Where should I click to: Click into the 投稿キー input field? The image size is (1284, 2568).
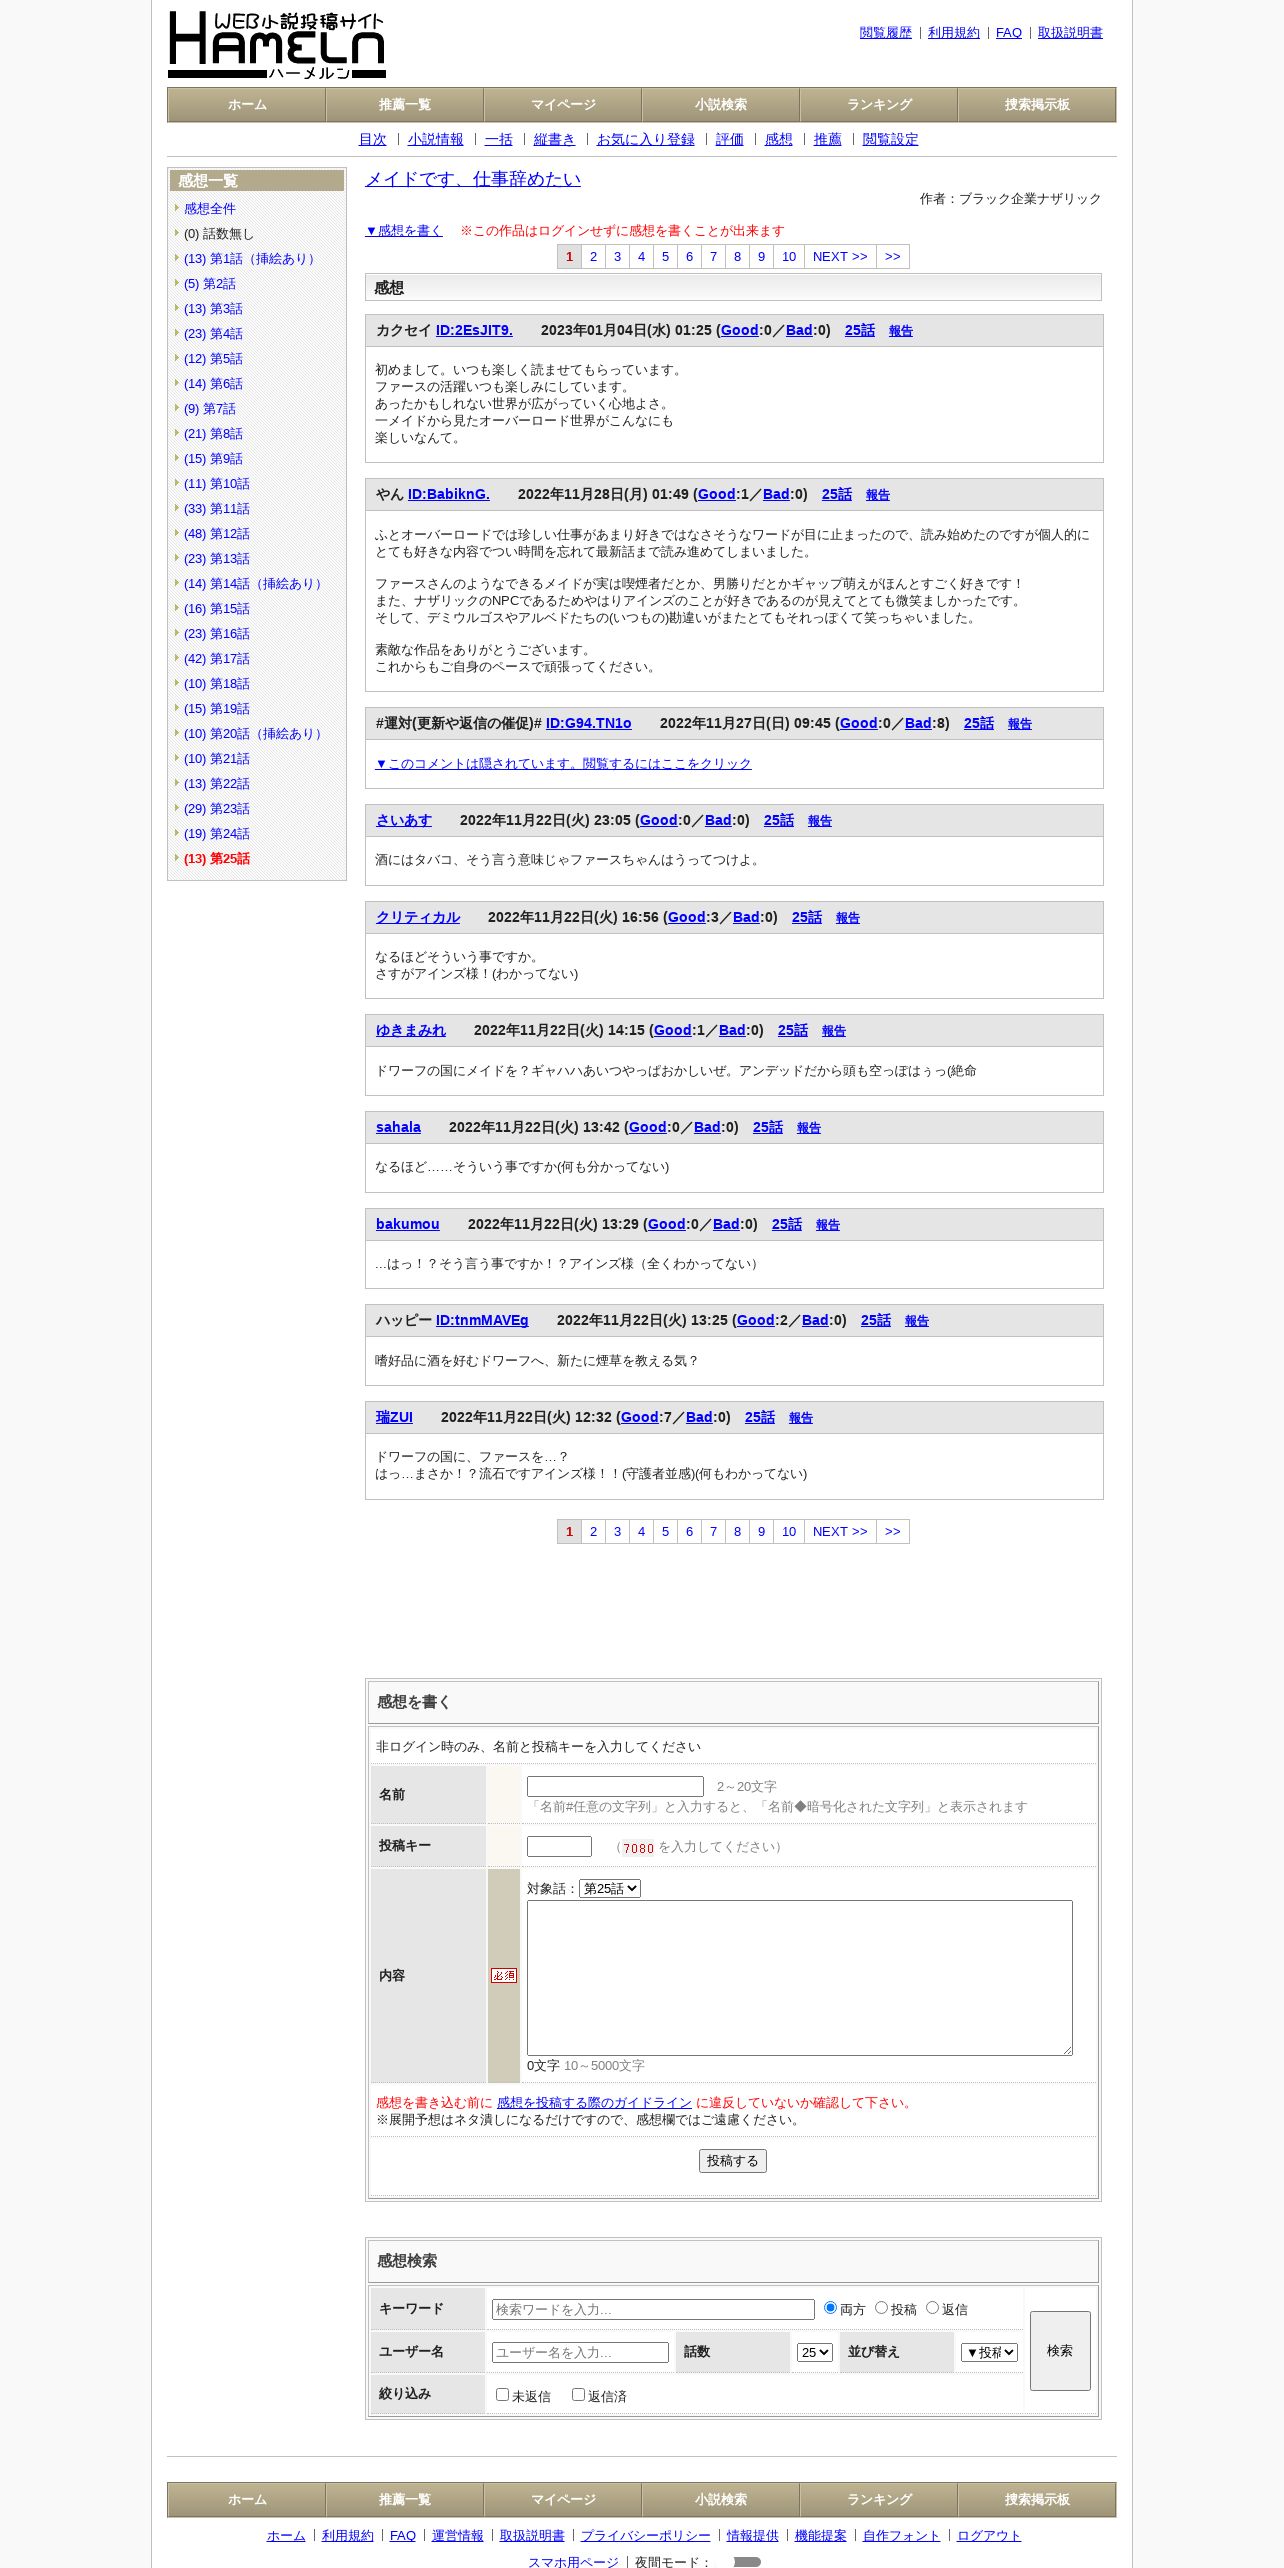[x=559, y=1846]
